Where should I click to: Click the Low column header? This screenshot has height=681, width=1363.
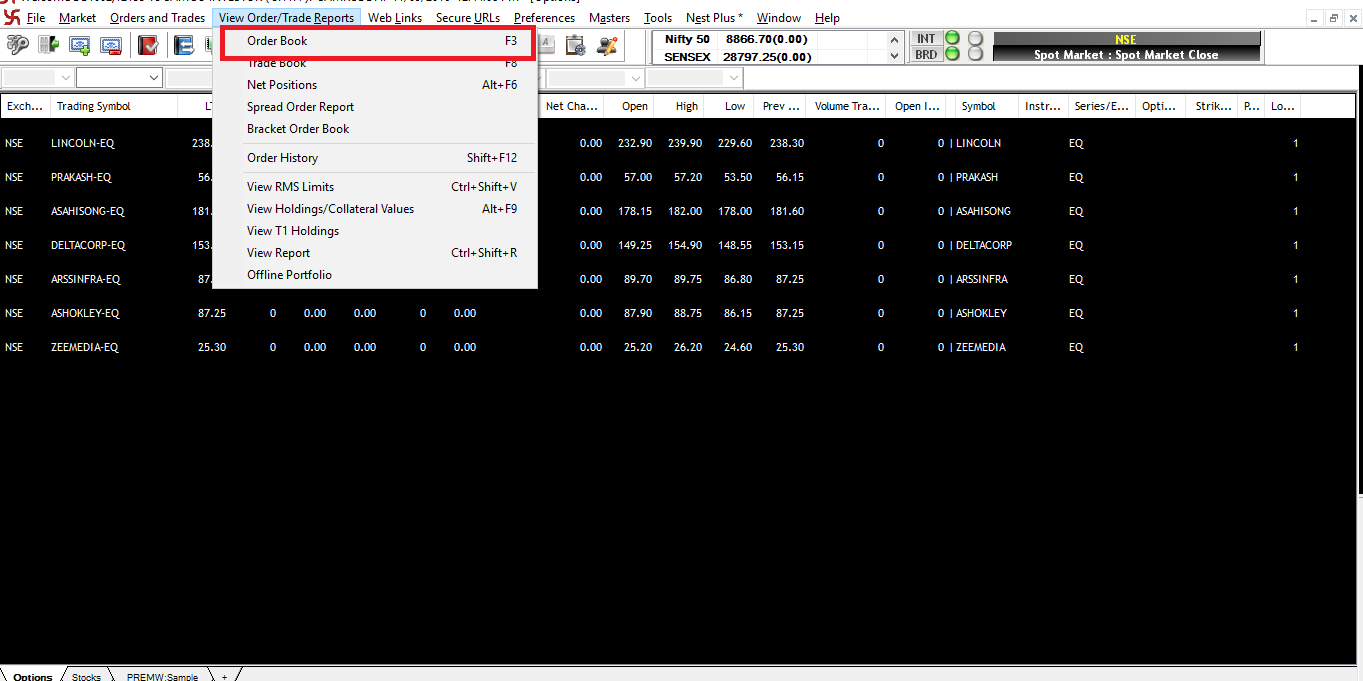(x=728, y=106)
